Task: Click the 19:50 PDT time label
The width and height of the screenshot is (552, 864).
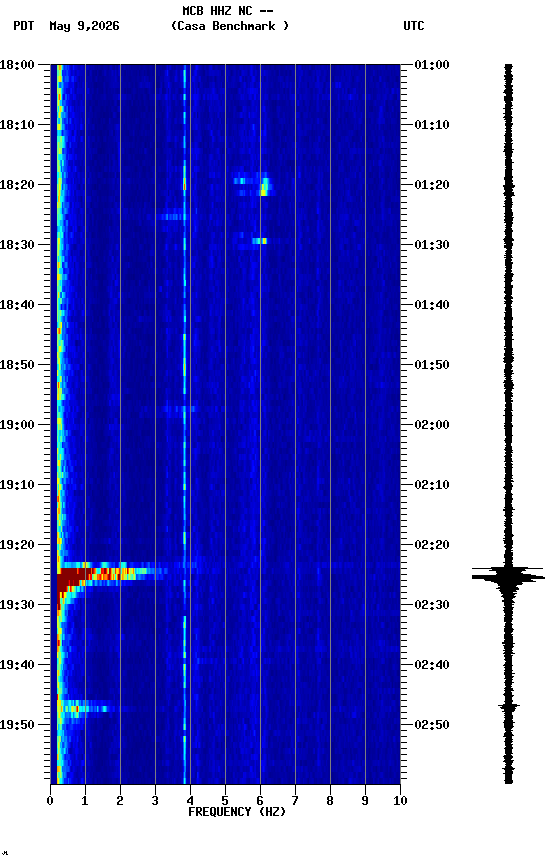Action: pos(17,725)
